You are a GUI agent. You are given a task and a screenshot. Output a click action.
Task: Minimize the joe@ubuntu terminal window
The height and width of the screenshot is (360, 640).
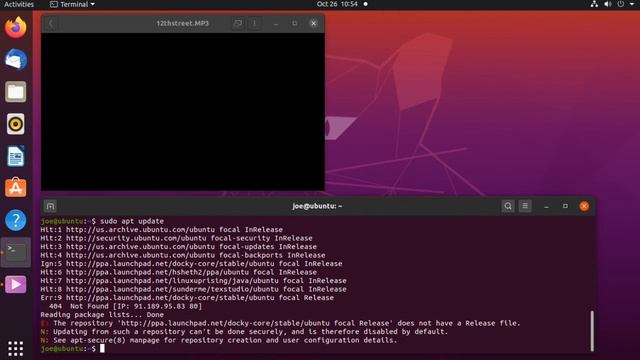546,206
